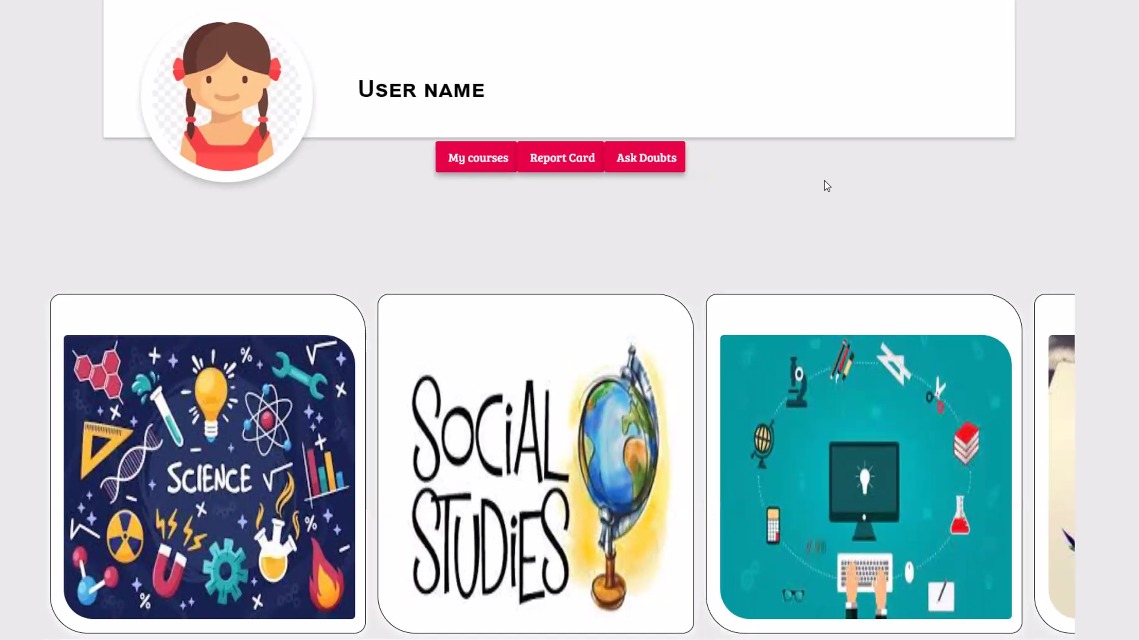Viewport: 1139px width, 640px height.
Task: Click the User name heading
Action: pos(421,89)
